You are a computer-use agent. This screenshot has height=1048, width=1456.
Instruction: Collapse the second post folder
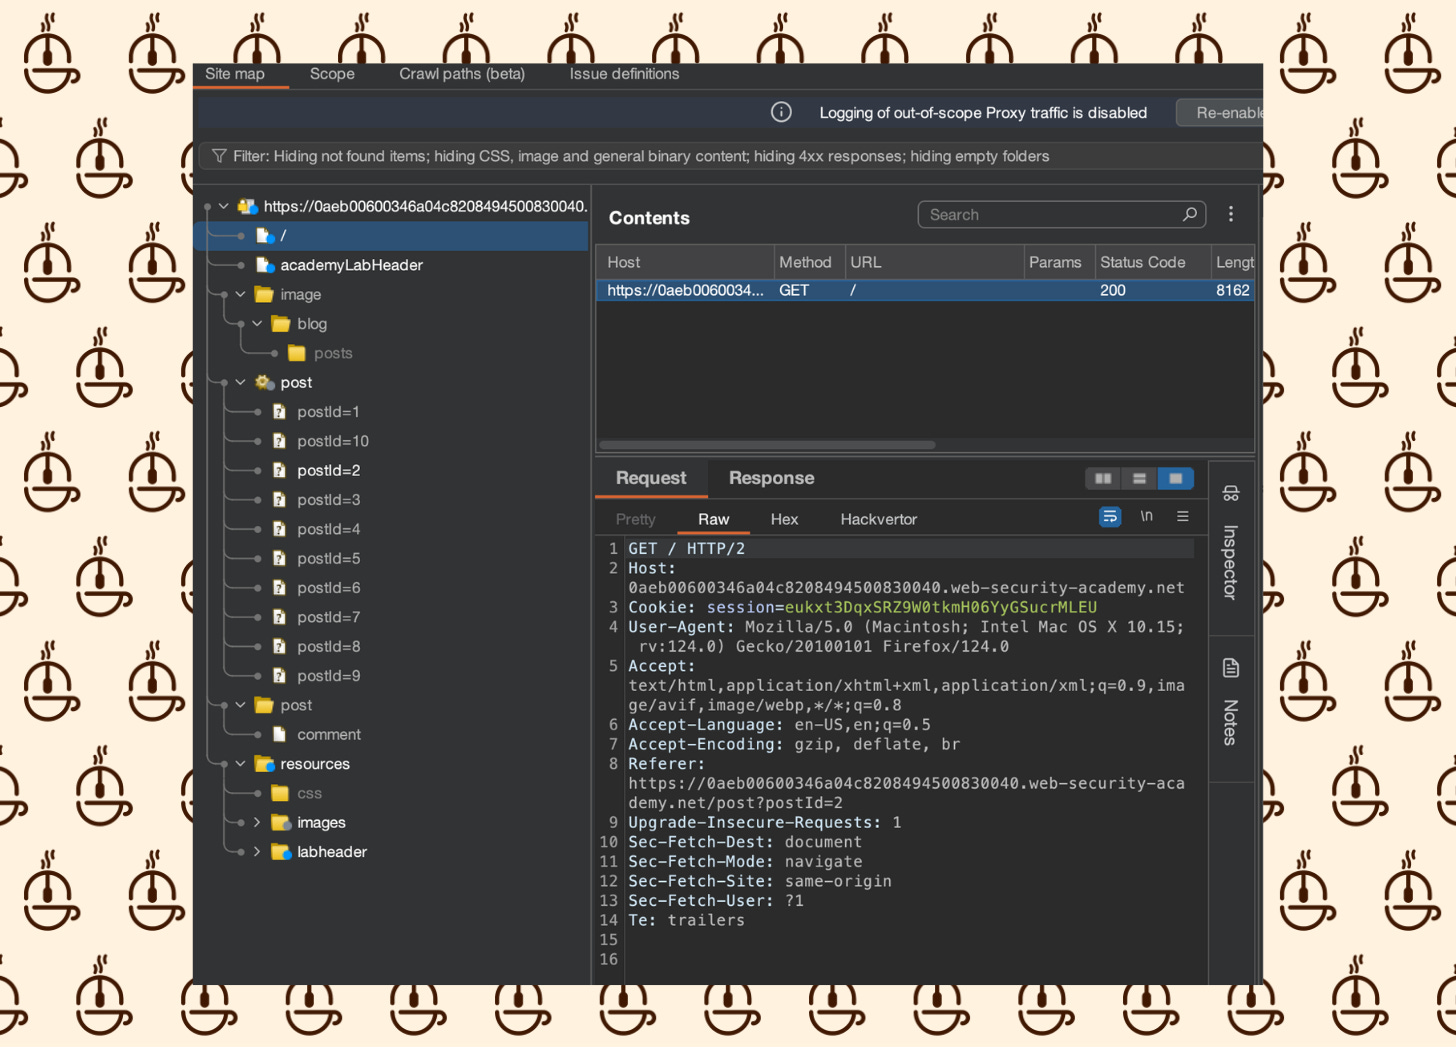click(240, 705)
